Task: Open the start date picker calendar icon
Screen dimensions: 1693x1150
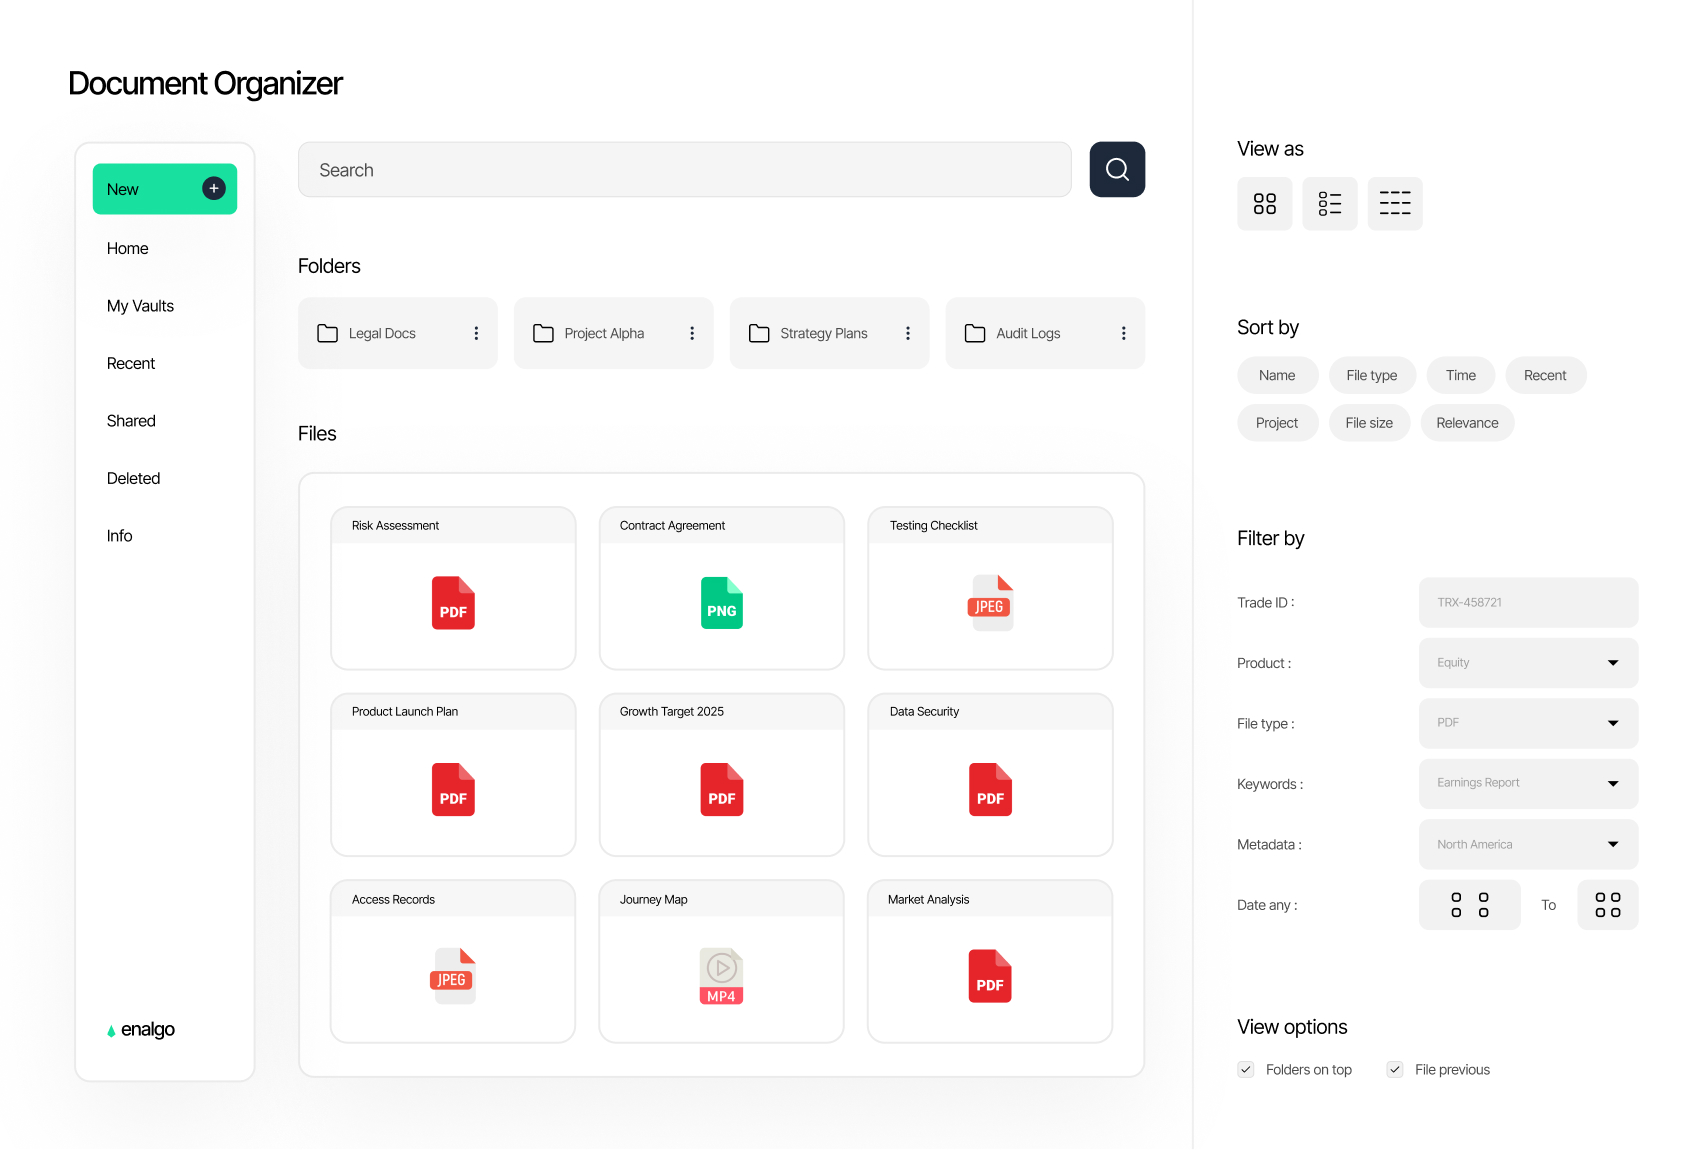Action: tap(1469, 904)
